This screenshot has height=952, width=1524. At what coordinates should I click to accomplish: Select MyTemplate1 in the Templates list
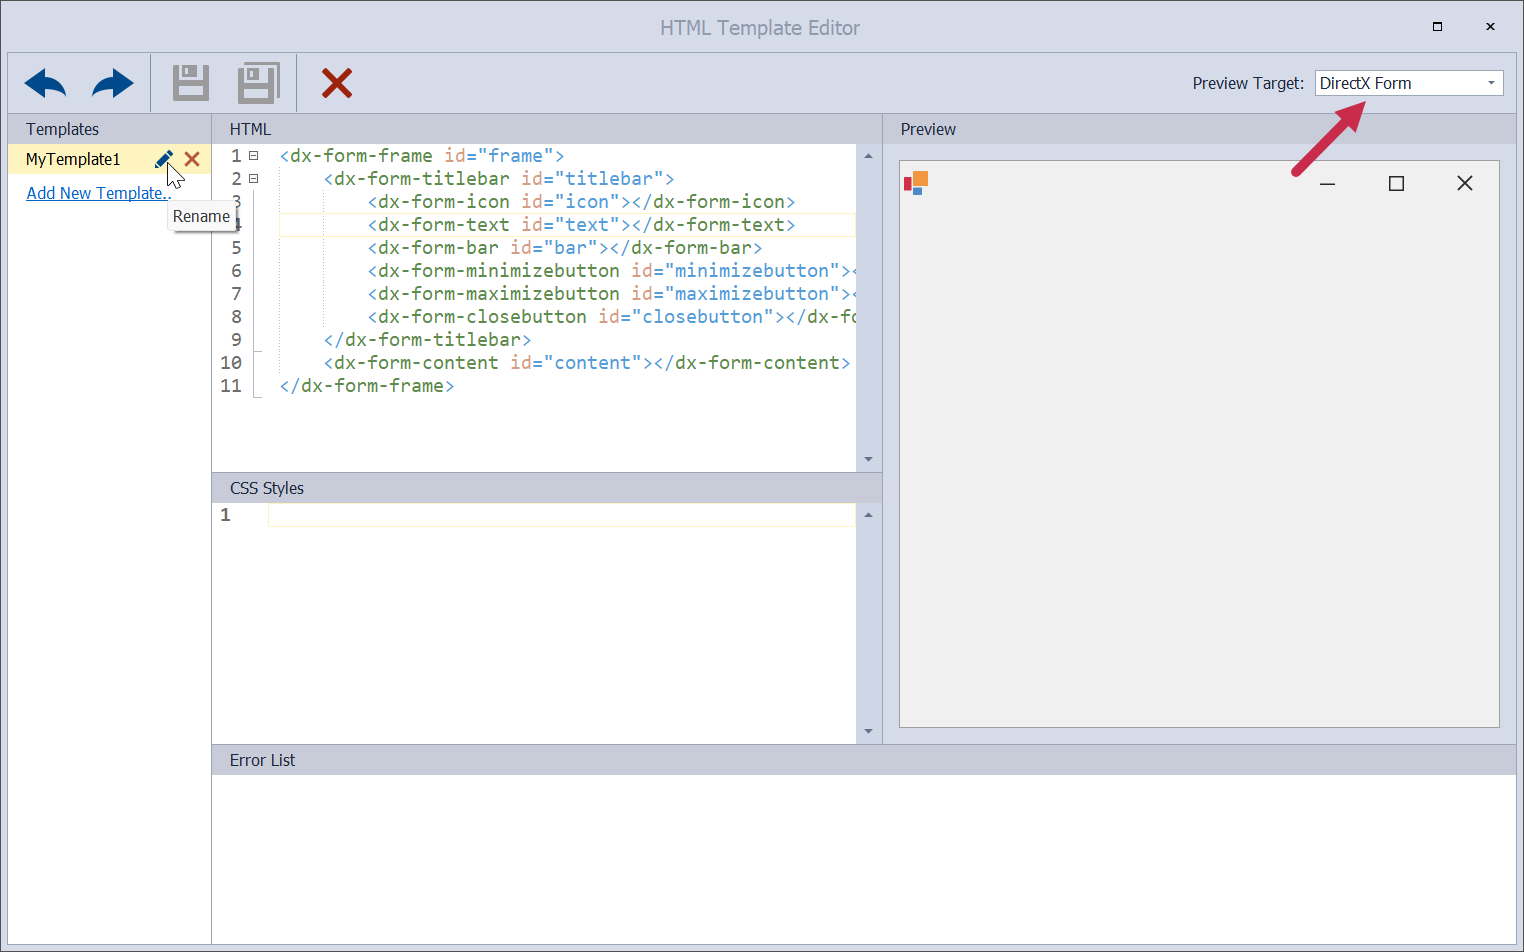73,160
